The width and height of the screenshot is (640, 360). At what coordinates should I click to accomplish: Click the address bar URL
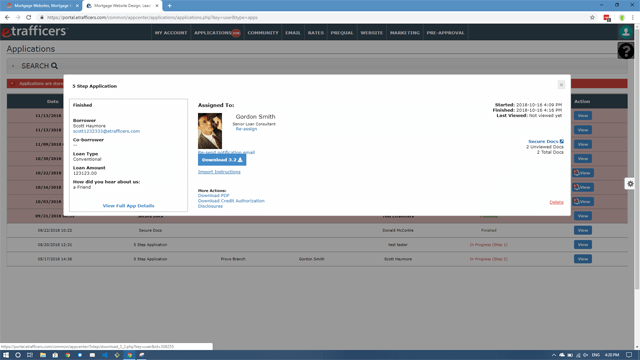[x=152, y=18]
